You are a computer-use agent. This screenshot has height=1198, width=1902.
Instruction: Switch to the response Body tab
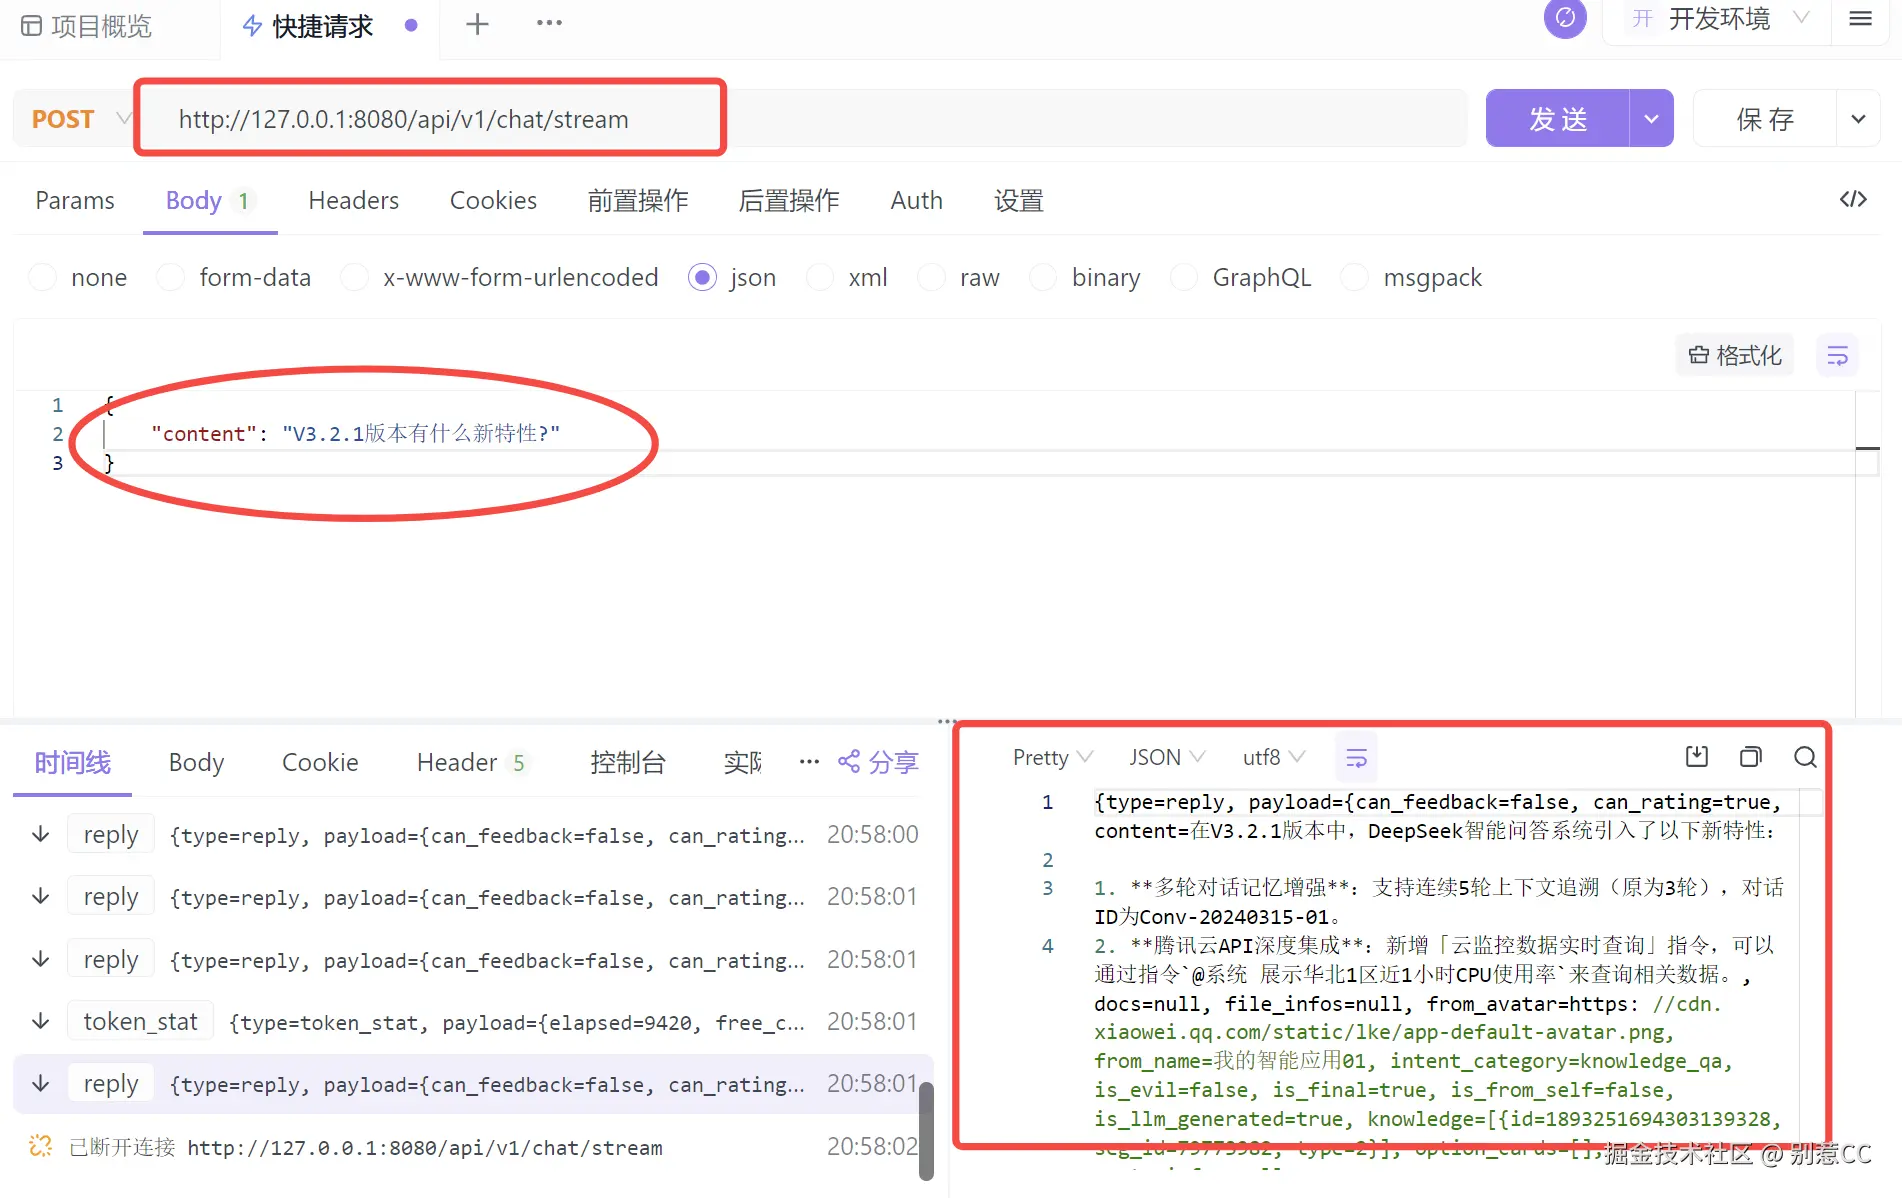tap(196, 762)
